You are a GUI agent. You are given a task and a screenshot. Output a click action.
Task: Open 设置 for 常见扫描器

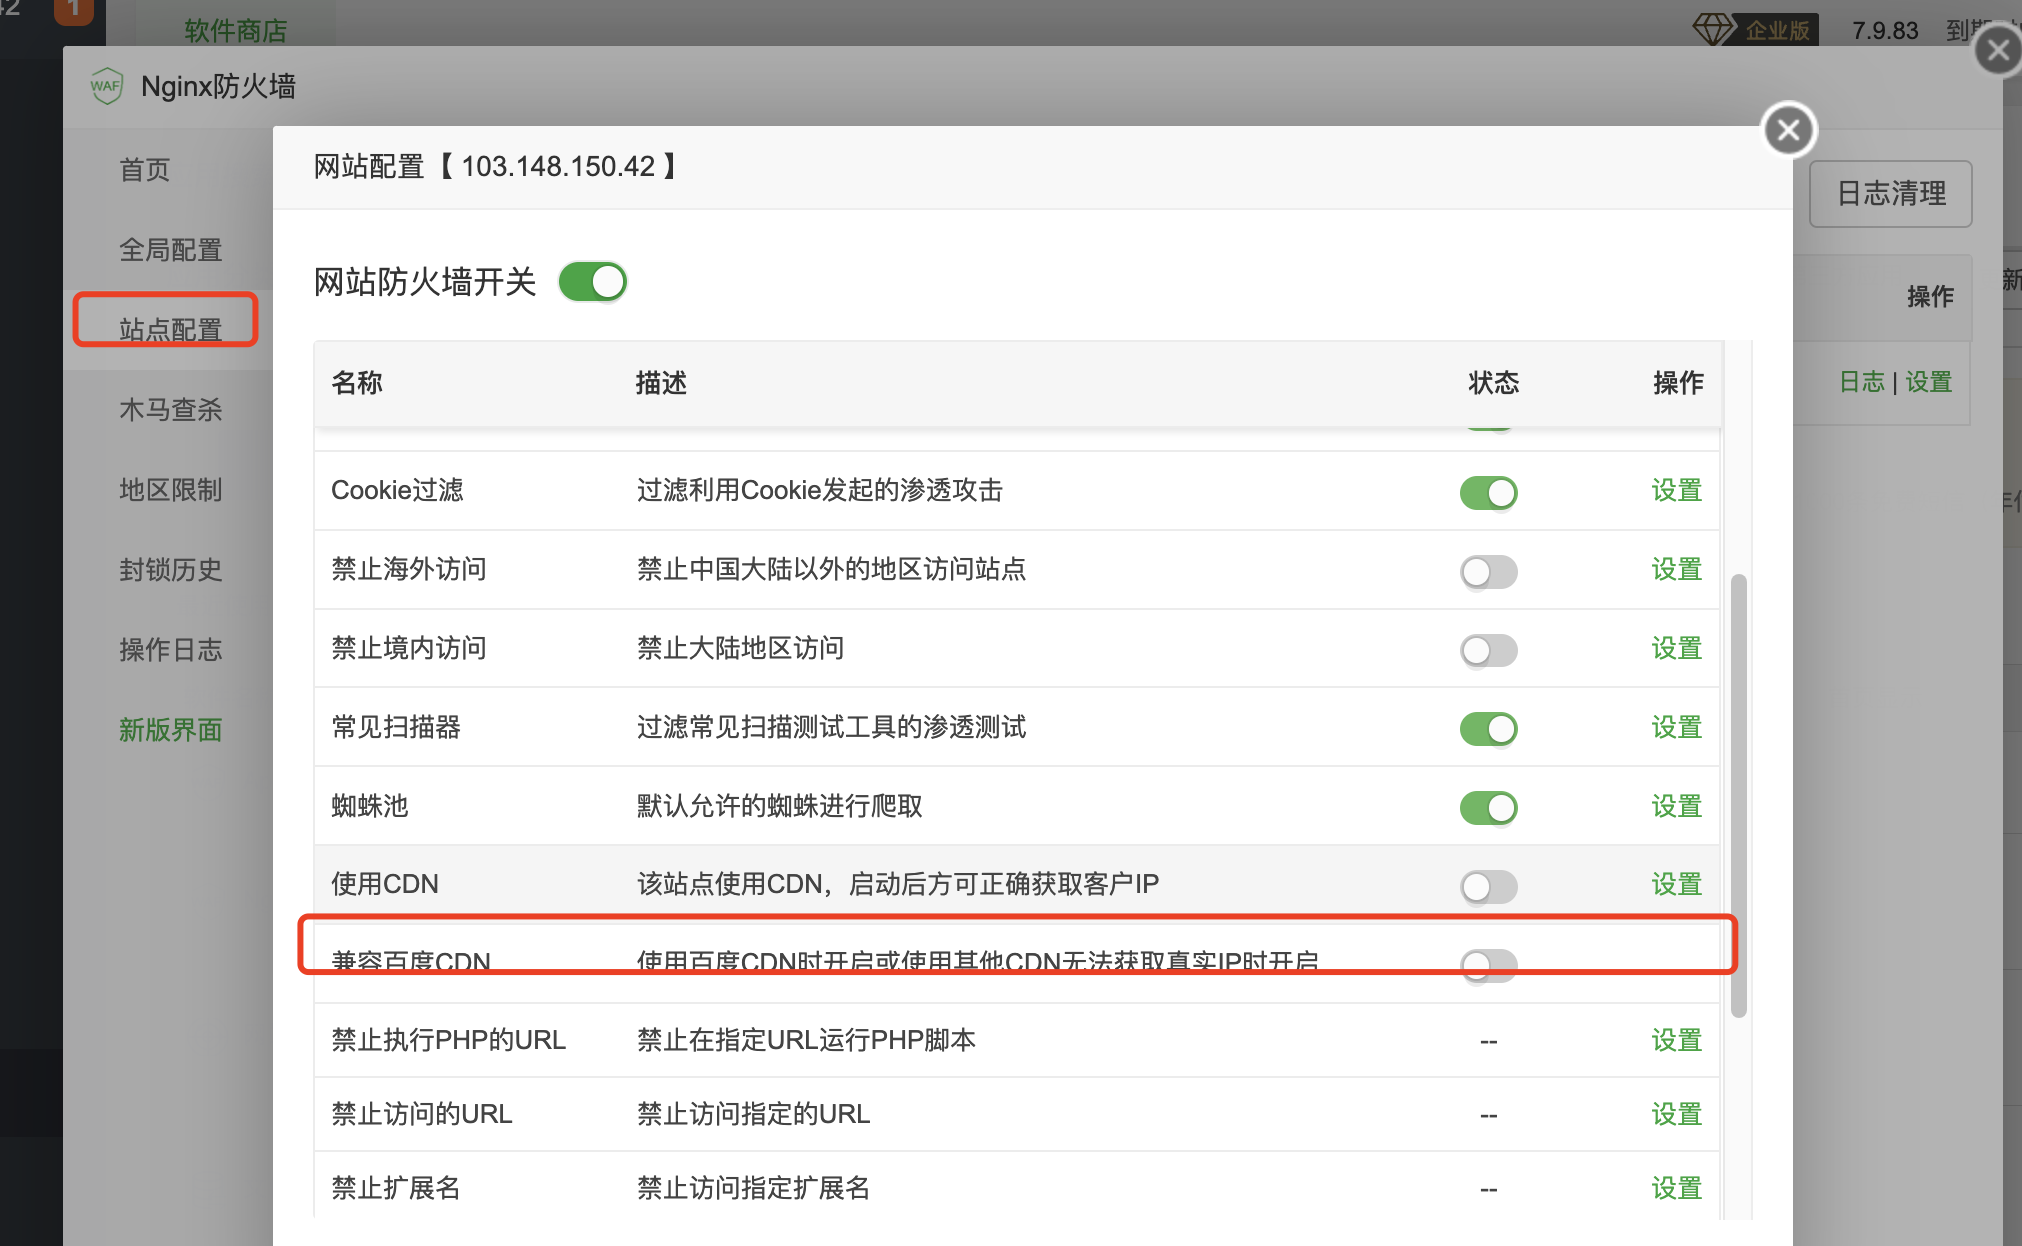point(1676,727)
